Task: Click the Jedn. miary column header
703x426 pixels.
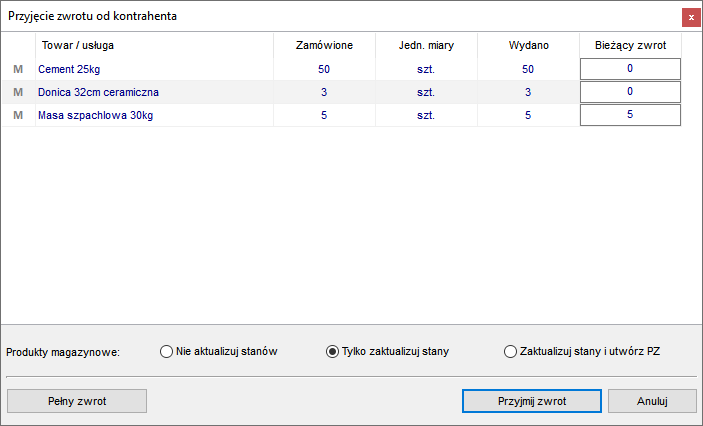Action: point(426,45)
